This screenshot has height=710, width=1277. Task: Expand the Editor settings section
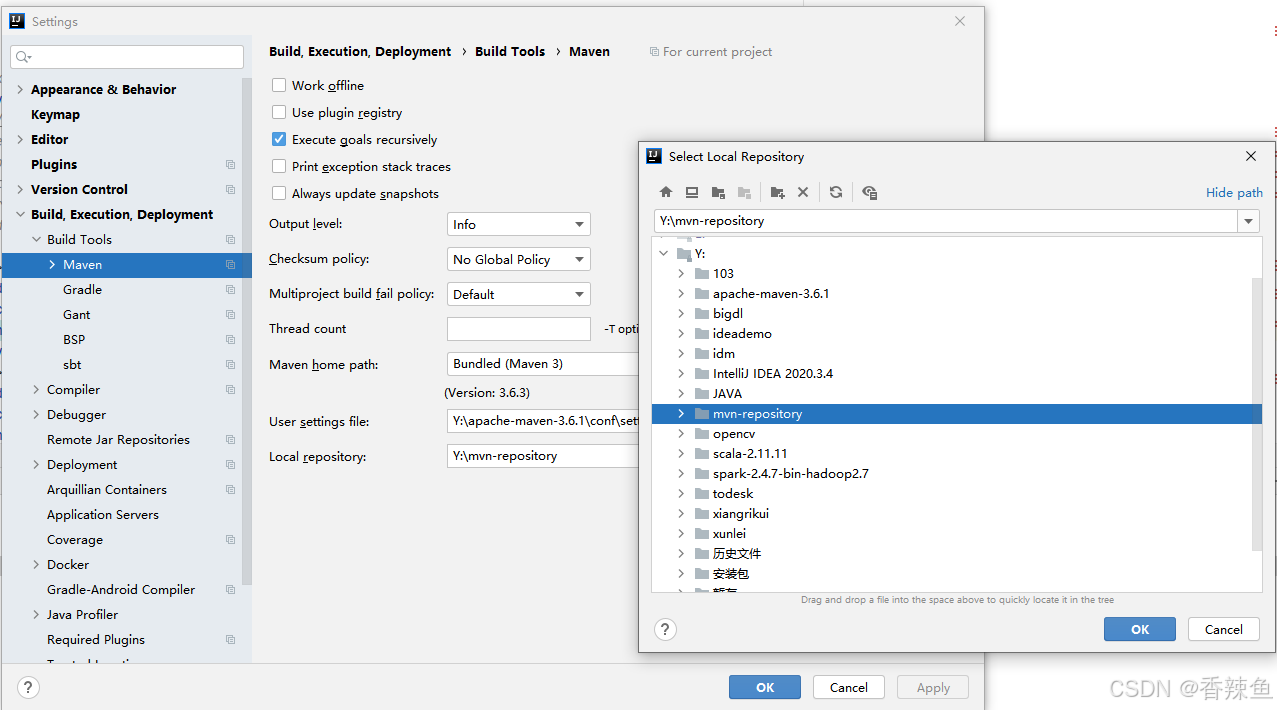[x=20, y=139]
